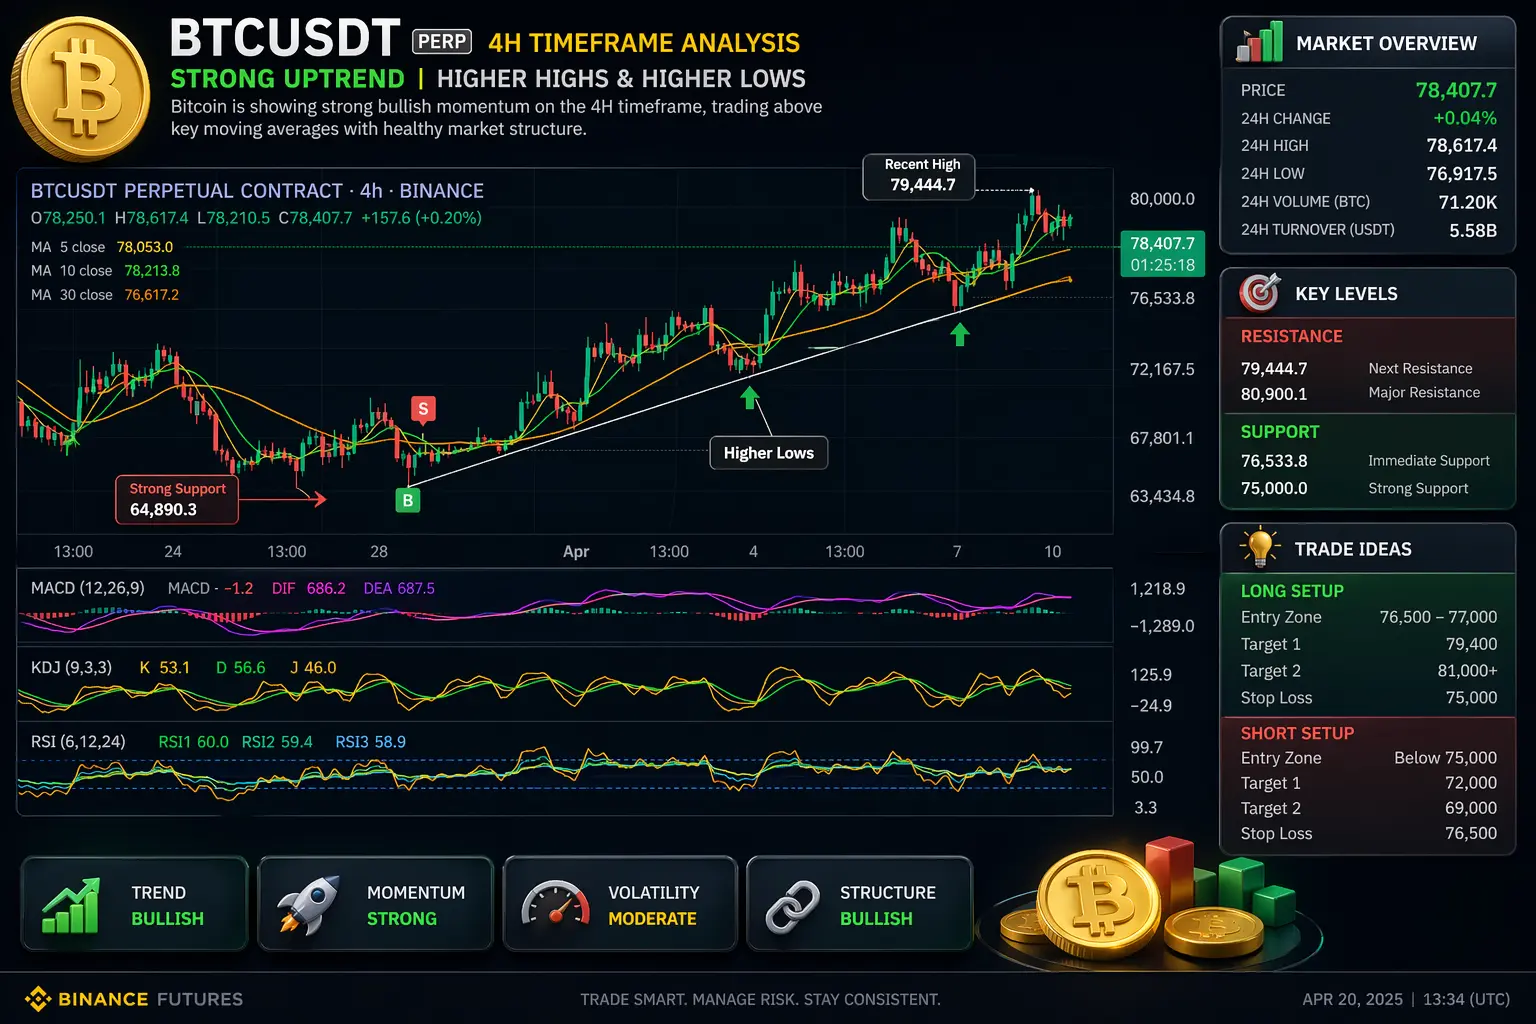Screen dimensions: 1536x1024
Task: Click the Binance diamond logo in the footer
Action: point(38,998)
